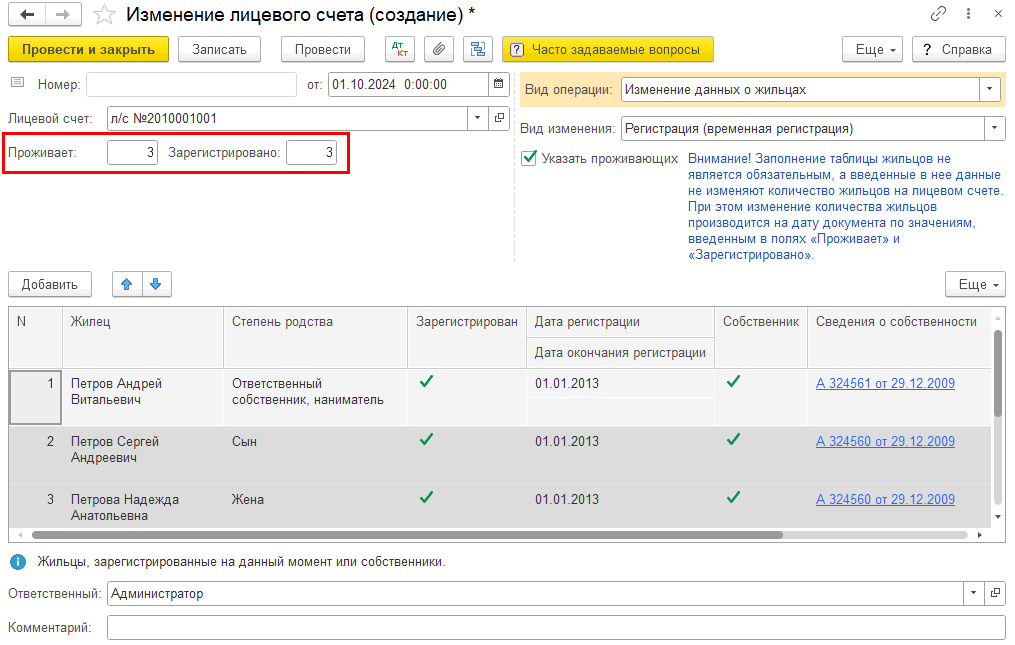The image size is (1015, 645).
Task: Toggle the Указать проживающих checkbox
Action: (529, 158)
